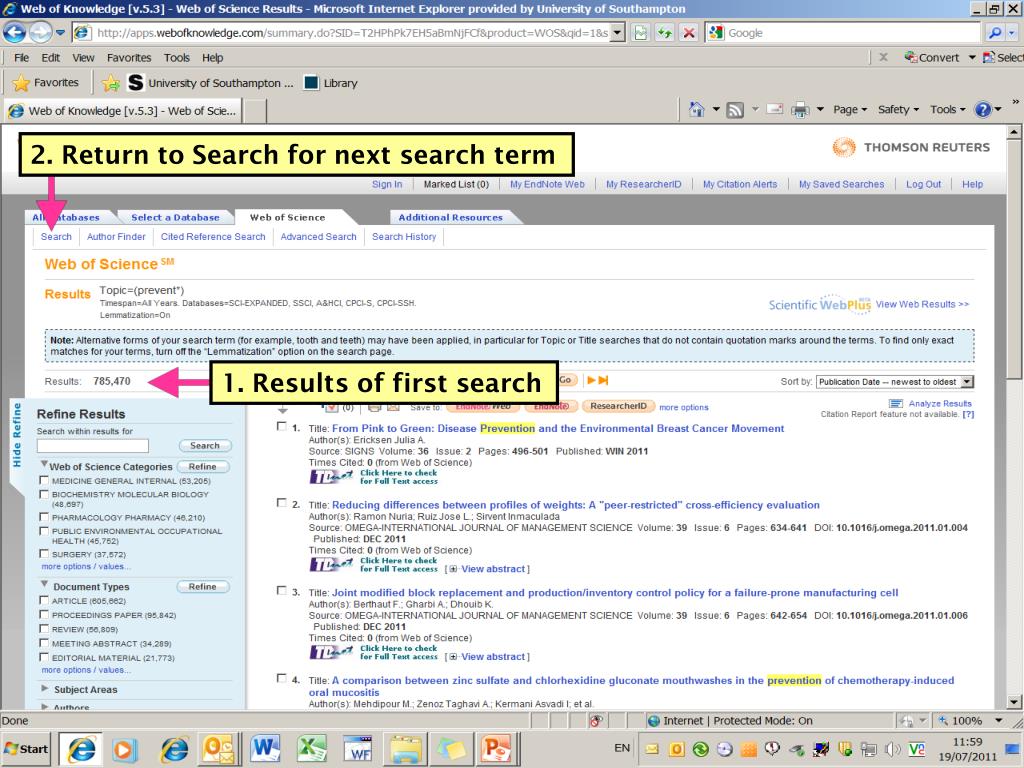Collapse the Web of Science Categories section

pos(44,464)
